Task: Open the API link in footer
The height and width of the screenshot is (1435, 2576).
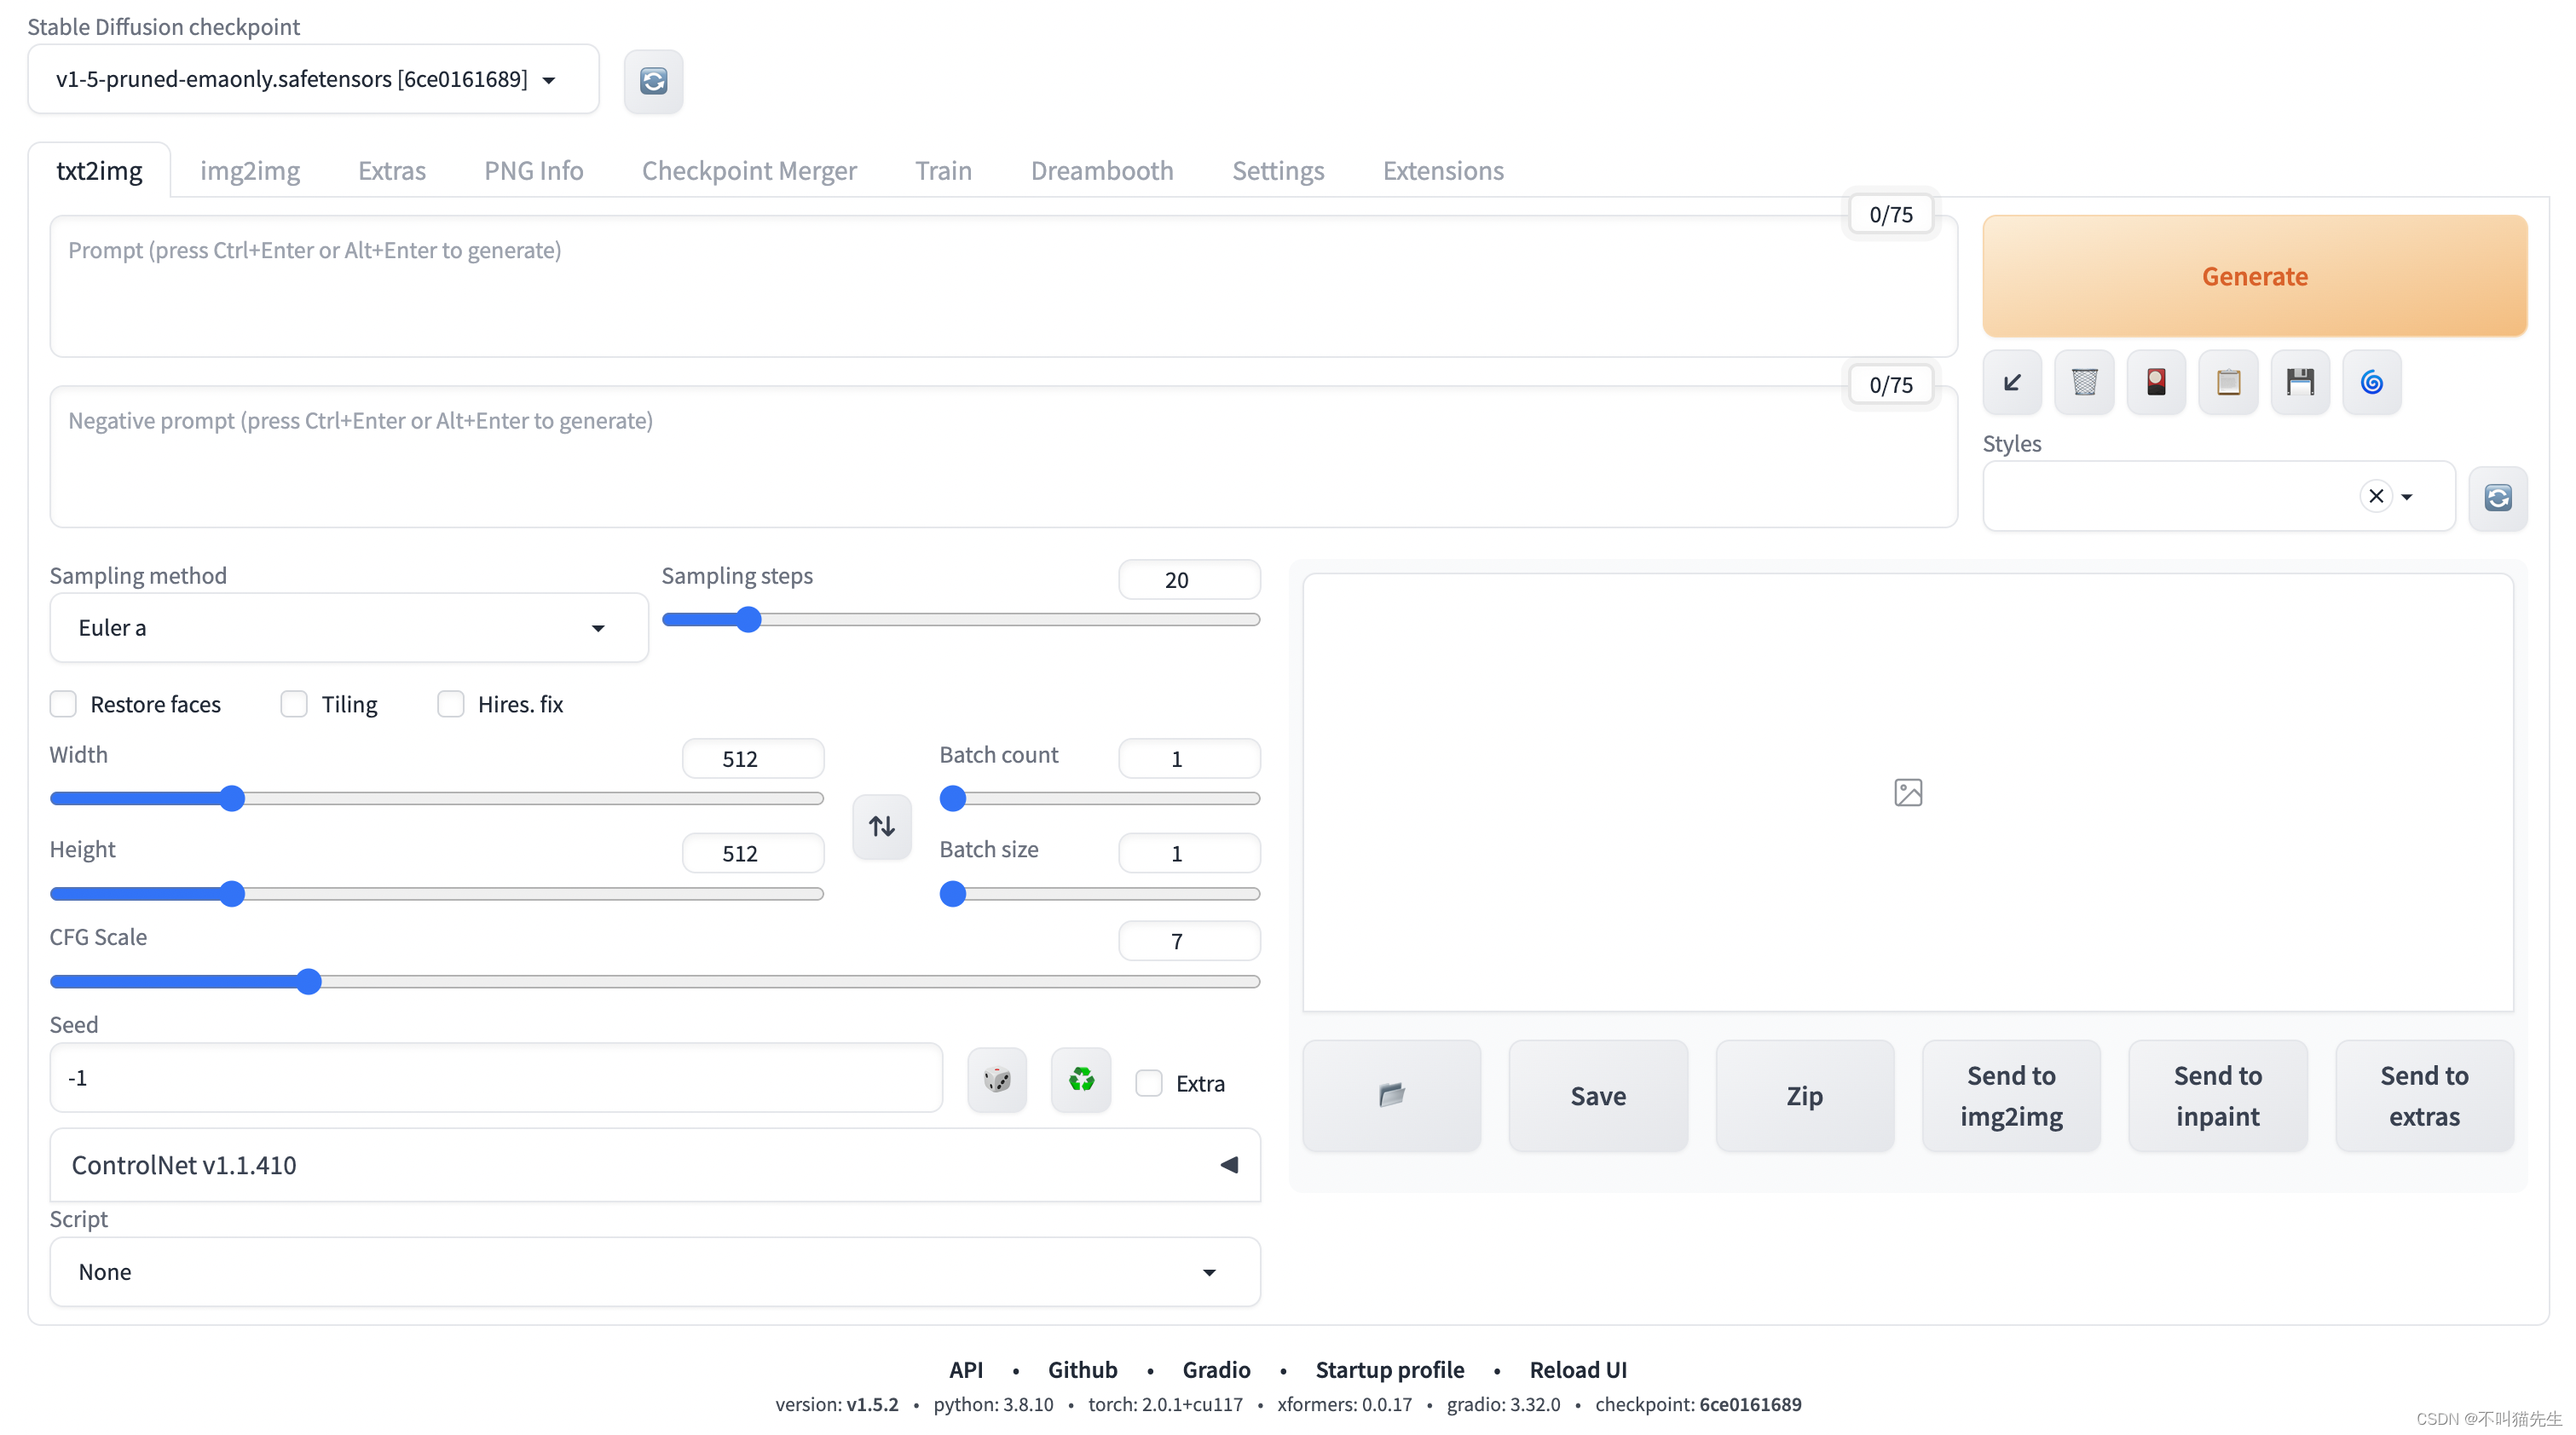Action: tap(966, 1369)
